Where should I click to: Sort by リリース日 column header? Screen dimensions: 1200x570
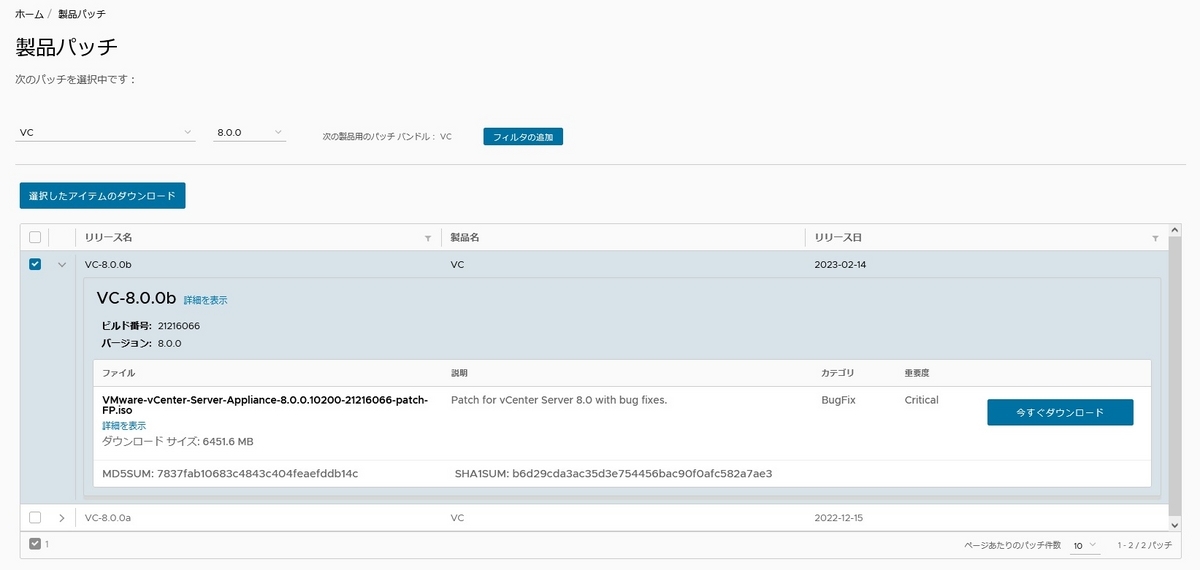coord(838,238)
